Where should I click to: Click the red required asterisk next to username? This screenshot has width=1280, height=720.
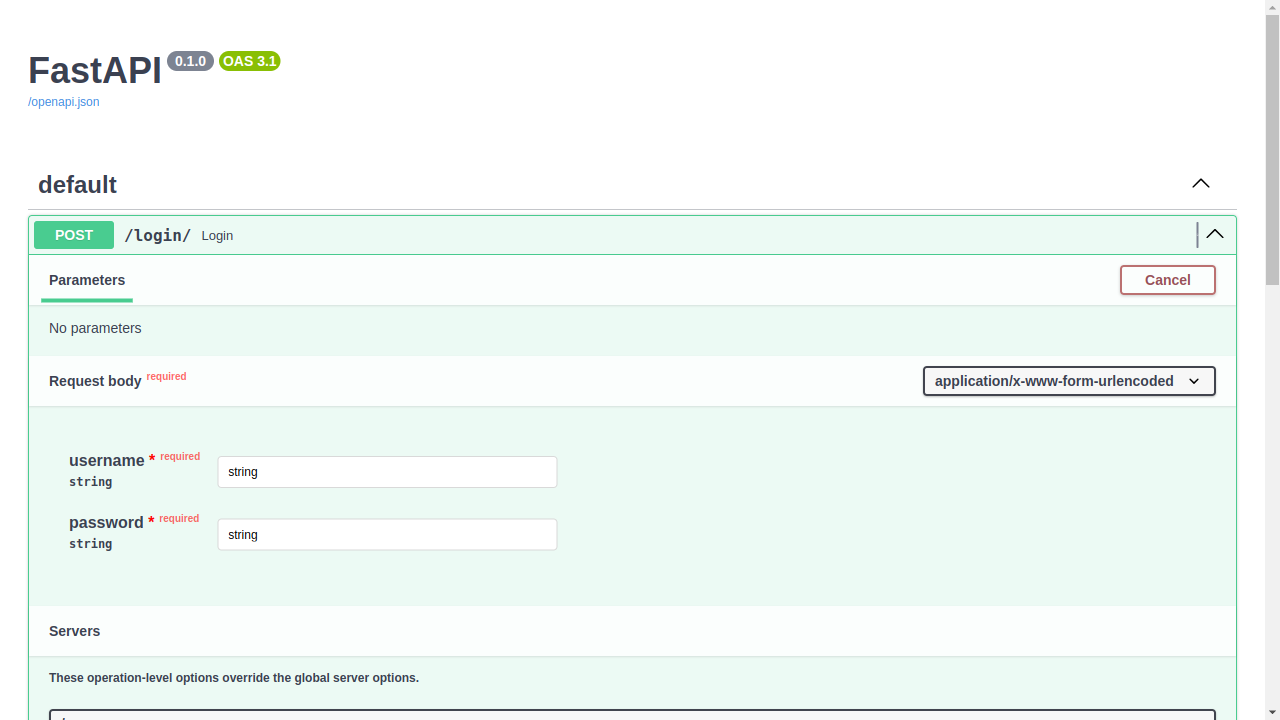coord(152,456)
